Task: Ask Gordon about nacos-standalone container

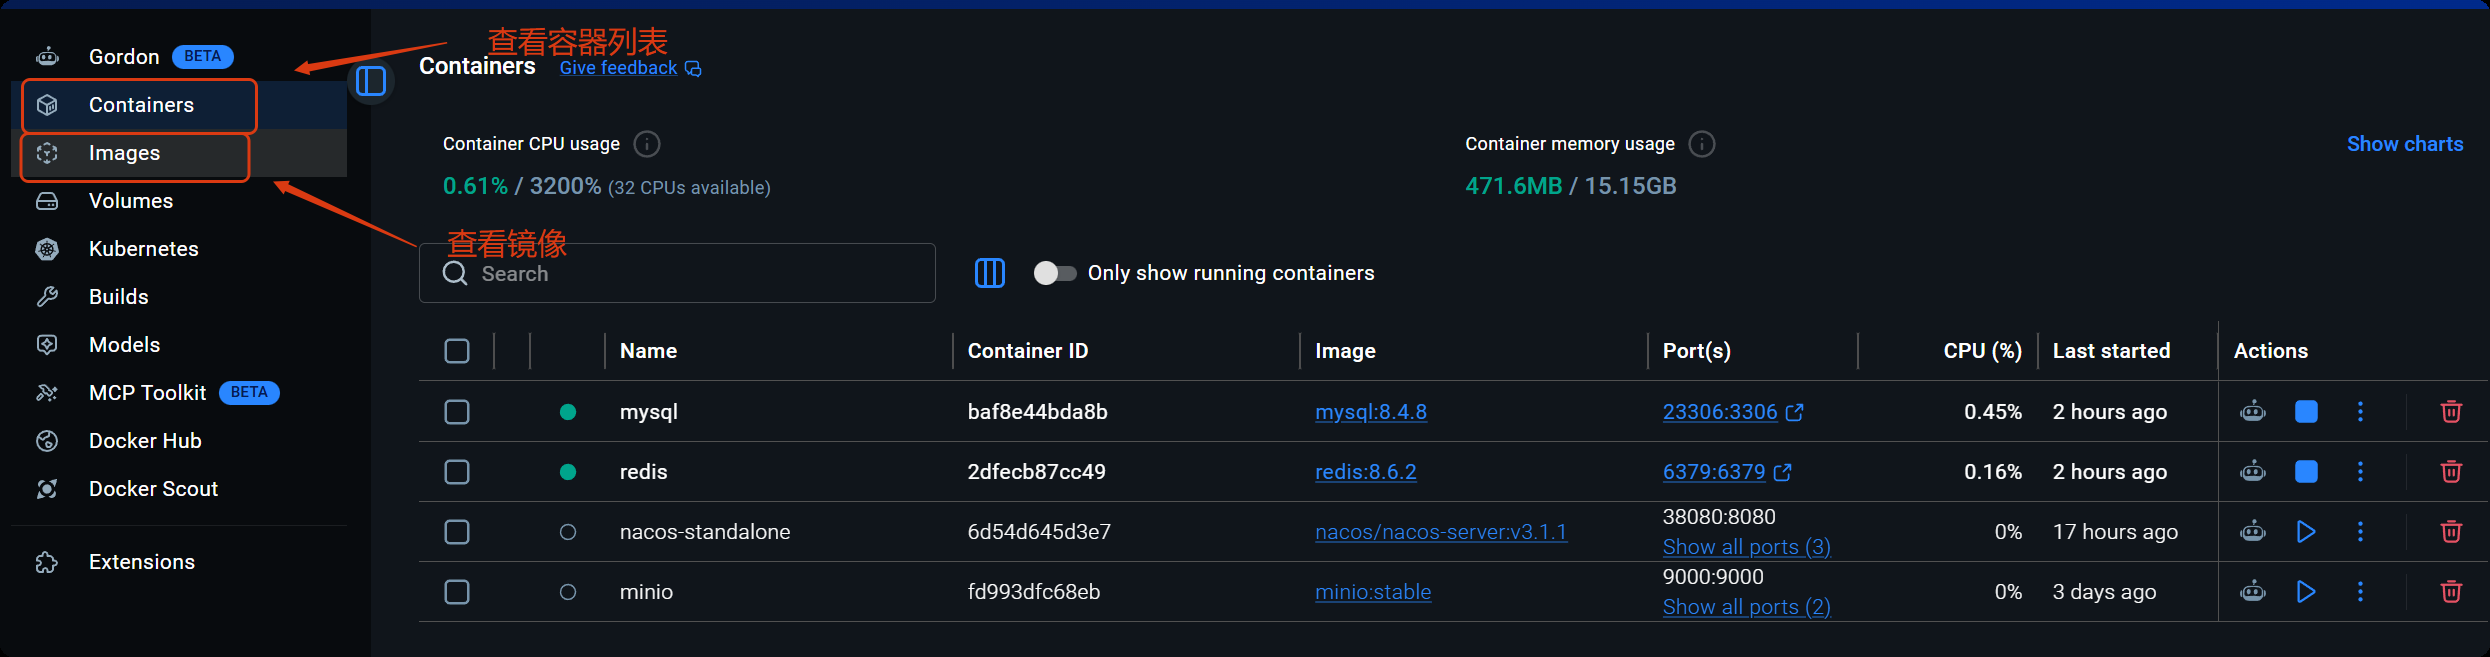Action: [x=2253, y=532]
